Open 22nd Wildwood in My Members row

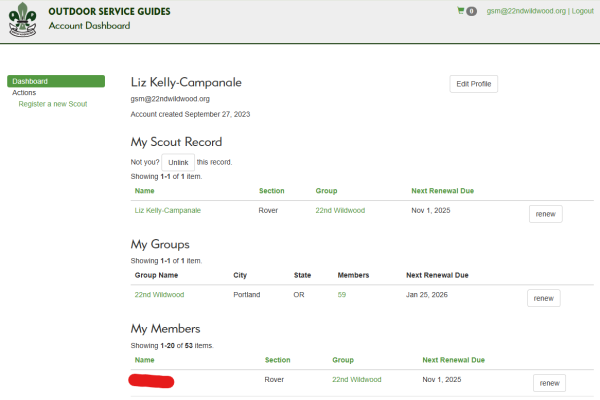356,380
